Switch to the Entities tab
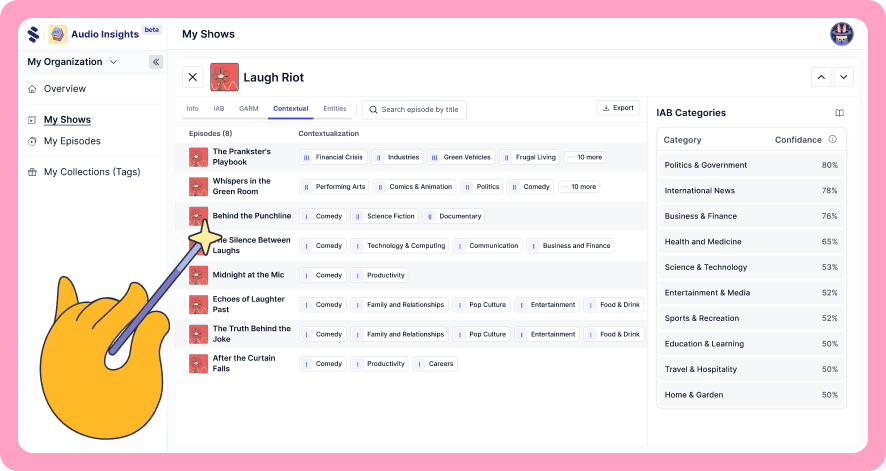Viewport: 886px width, 471px height. click(x=334, y=108)
